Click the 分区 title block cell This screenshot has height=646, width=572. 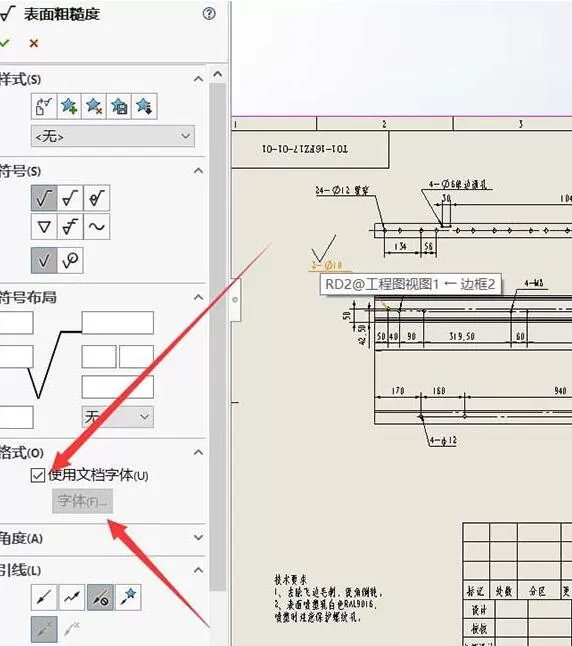537,592
